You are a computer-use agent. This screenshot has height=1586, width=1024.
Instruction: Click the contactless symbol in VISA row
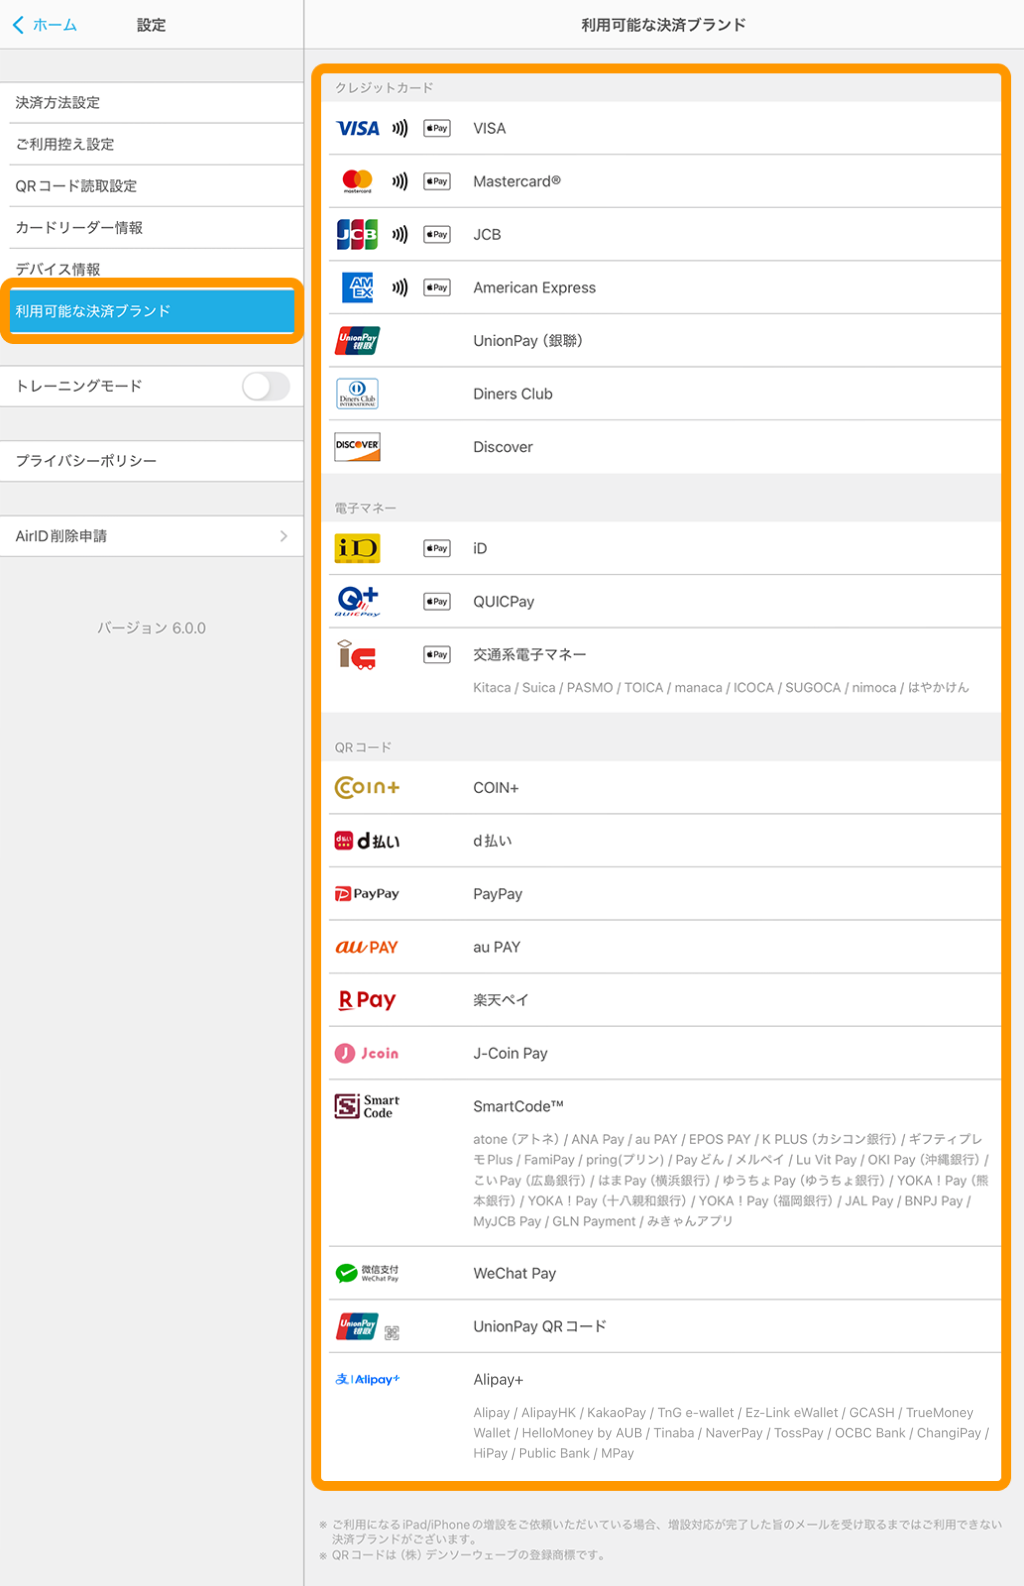[x=400, y=128]
